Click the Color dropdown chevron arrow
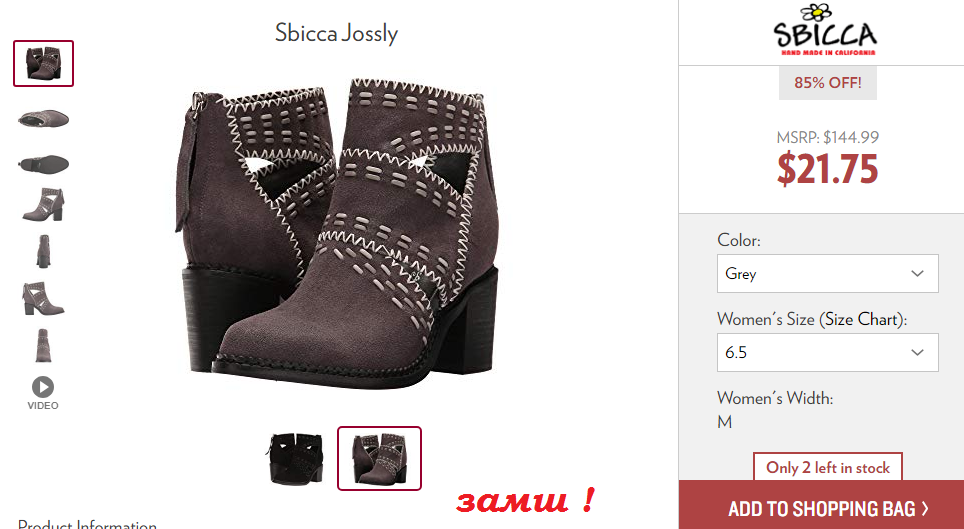 point(917,273)
